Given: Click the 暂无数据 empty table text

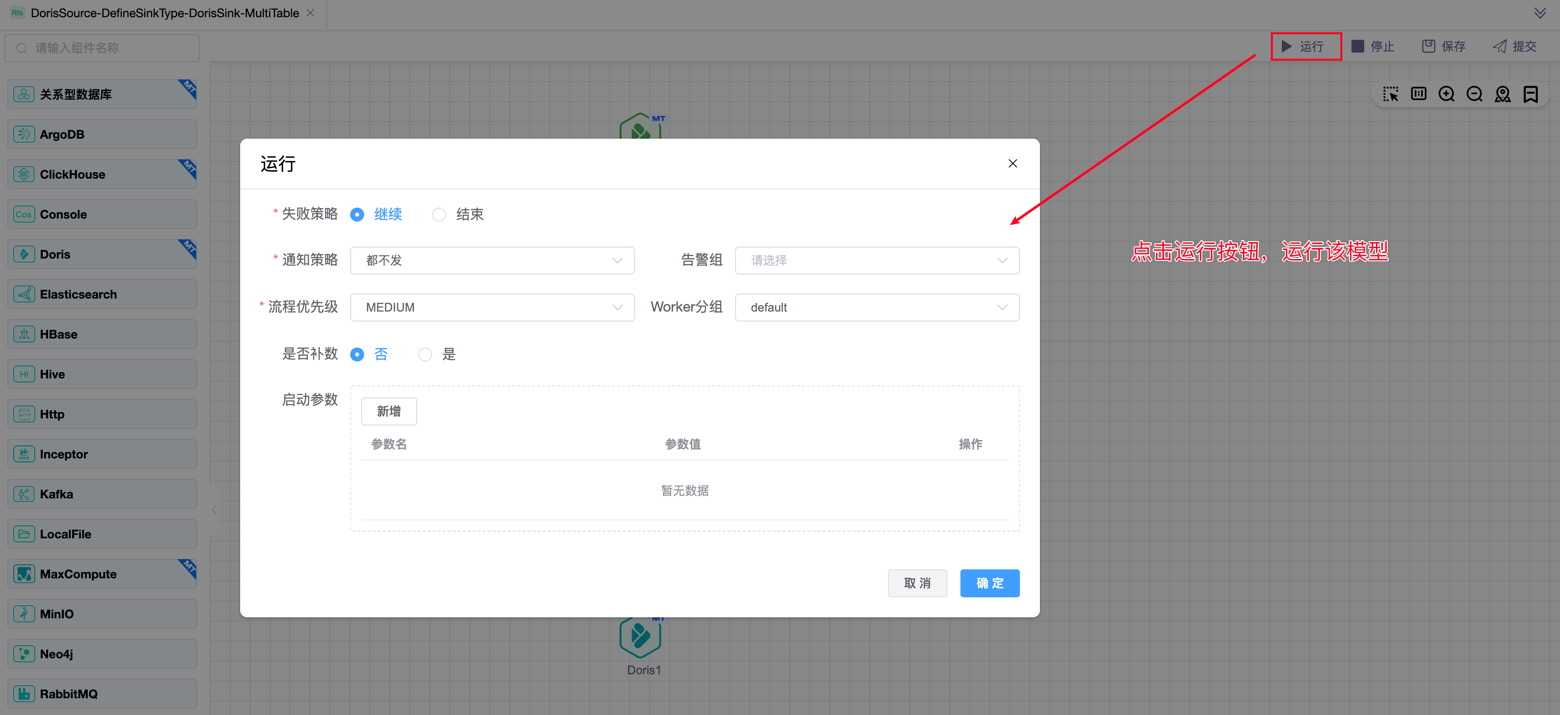Looking at the screenshot, I should point(685,491).
